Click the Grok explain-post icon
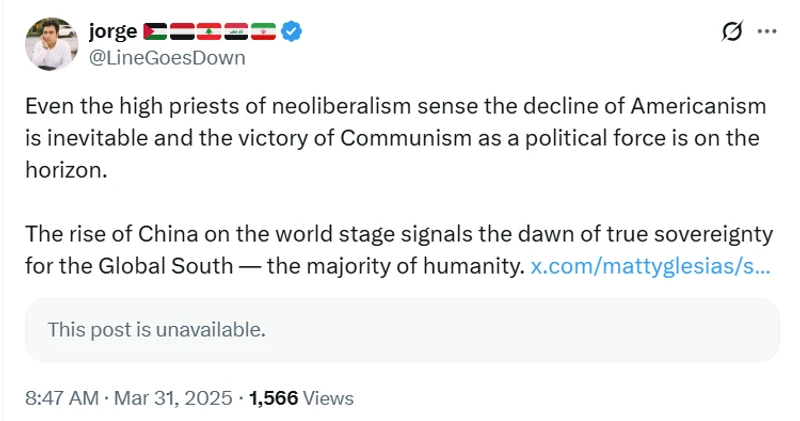This screenshot has width=800, height=421. (x=733, y=31)
